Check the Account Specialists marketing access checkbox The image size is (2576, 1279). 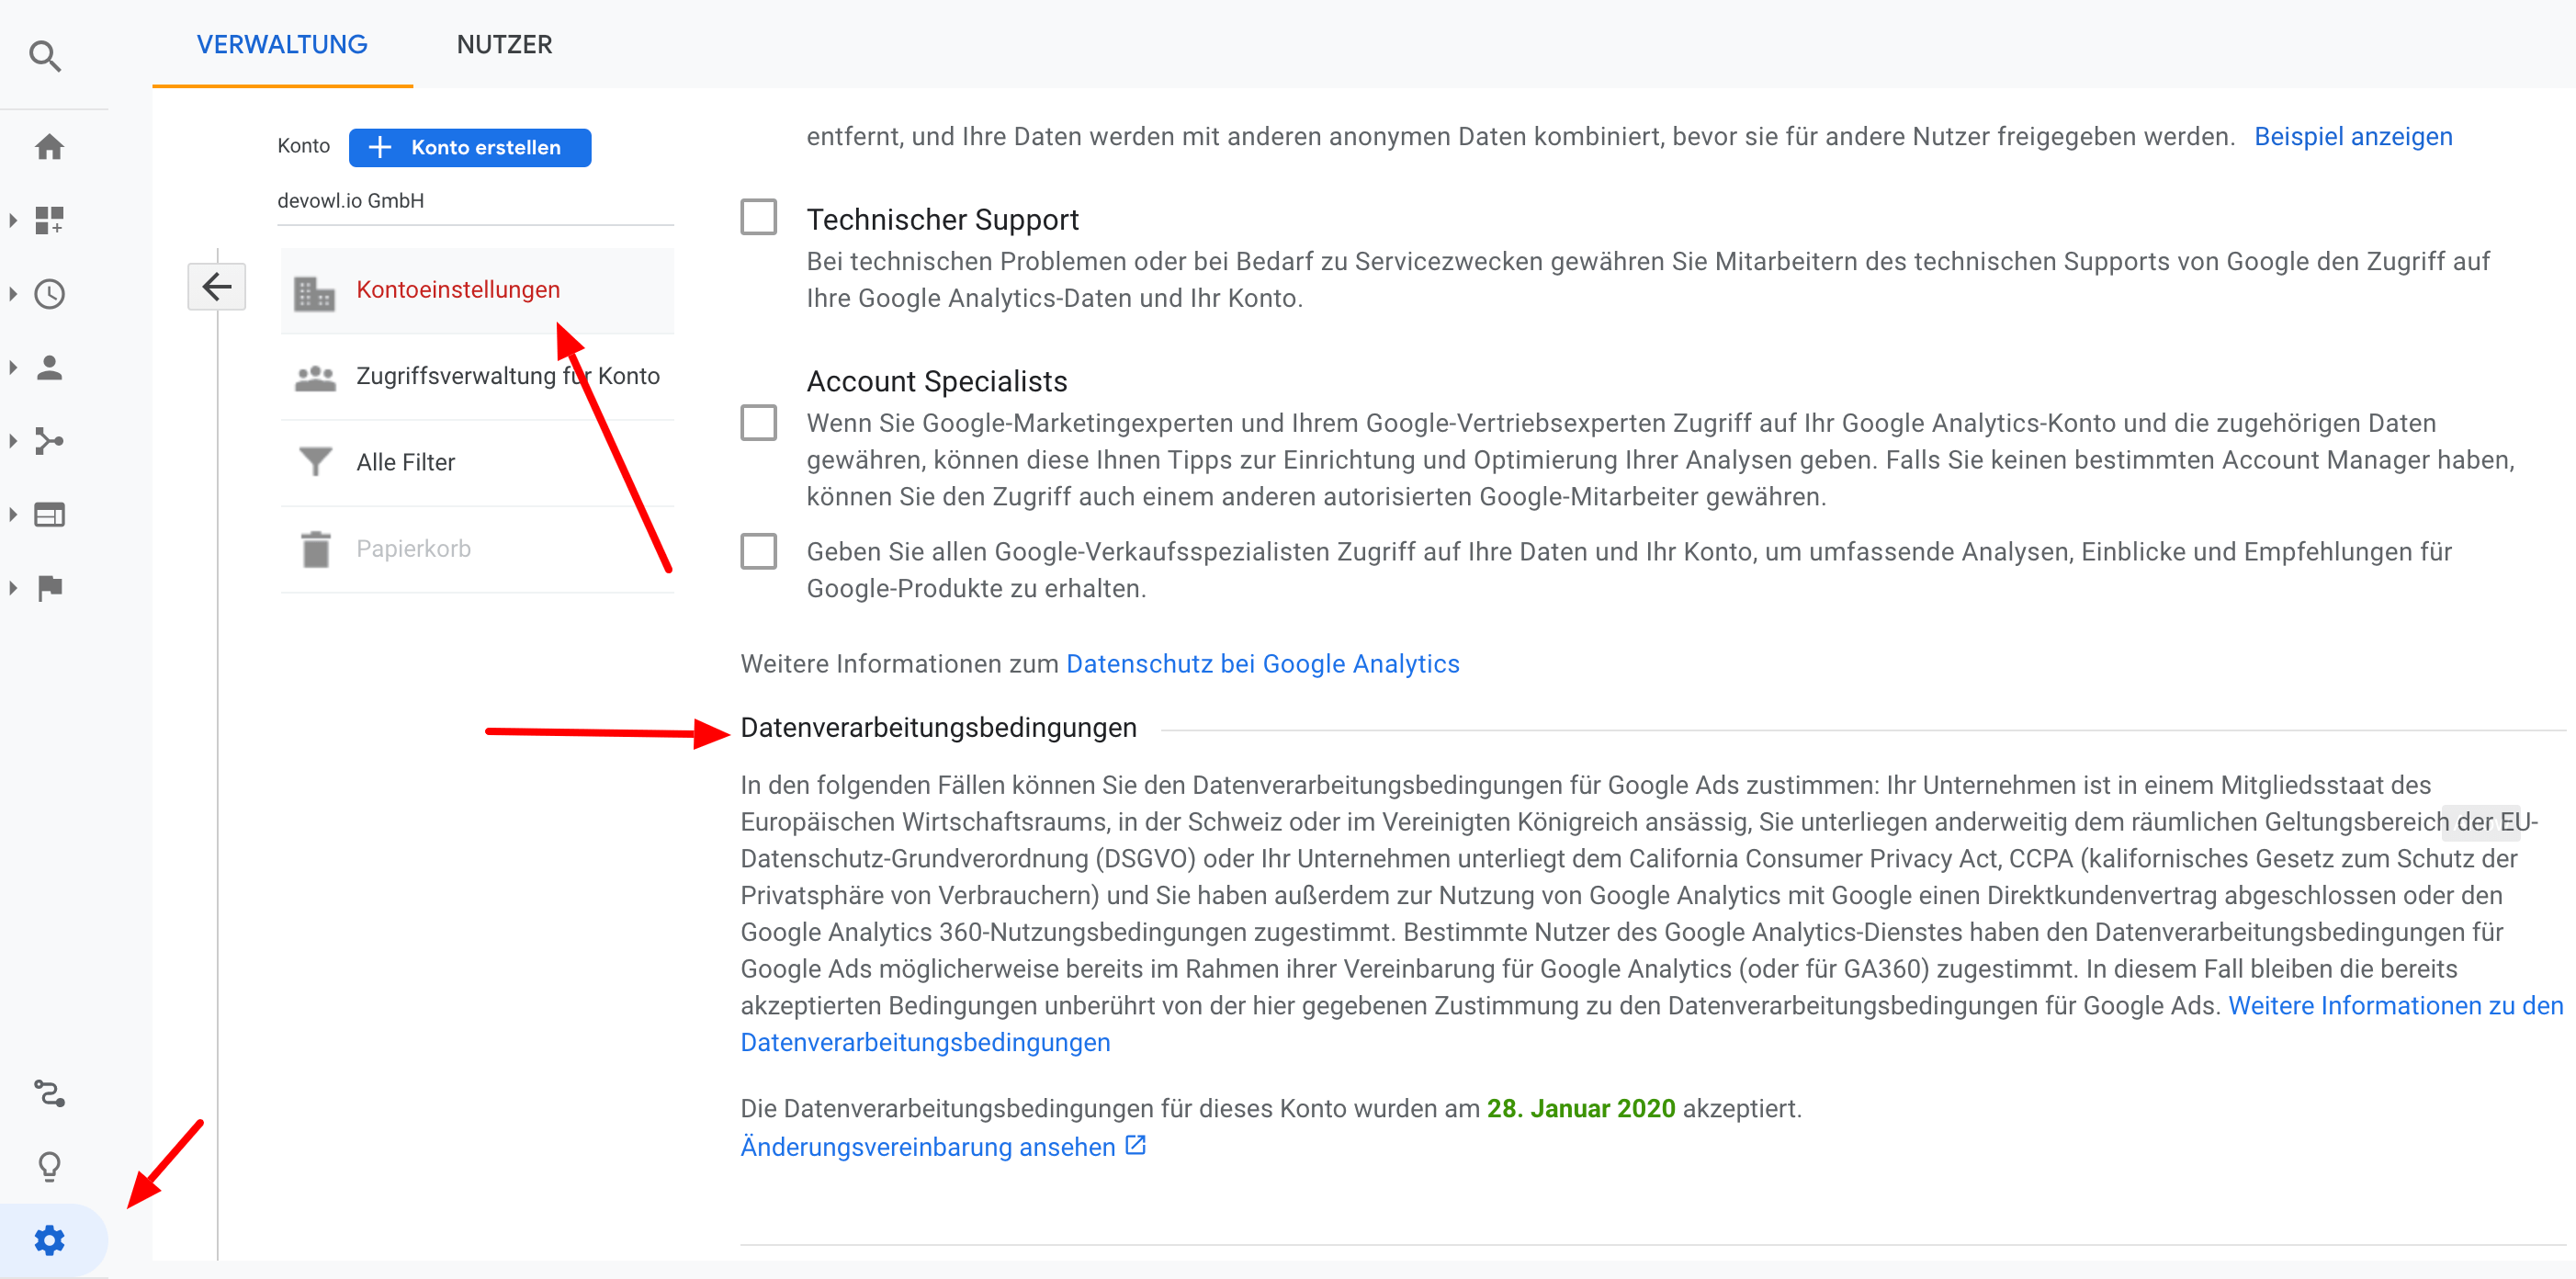(x=759, y=422)
